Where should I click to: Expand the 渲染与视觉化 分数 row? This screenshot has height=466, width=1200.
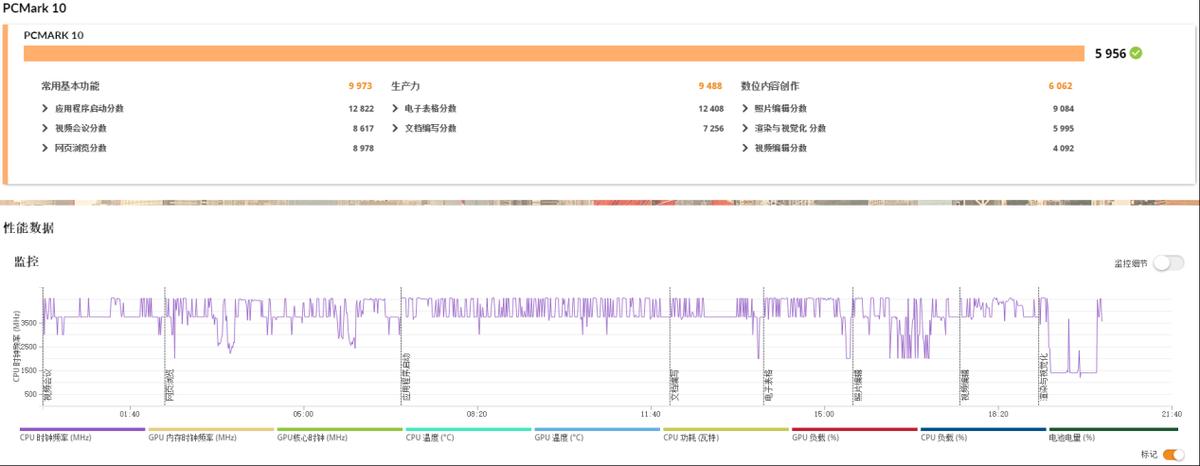pyautogui.click(x=745, y=129)
